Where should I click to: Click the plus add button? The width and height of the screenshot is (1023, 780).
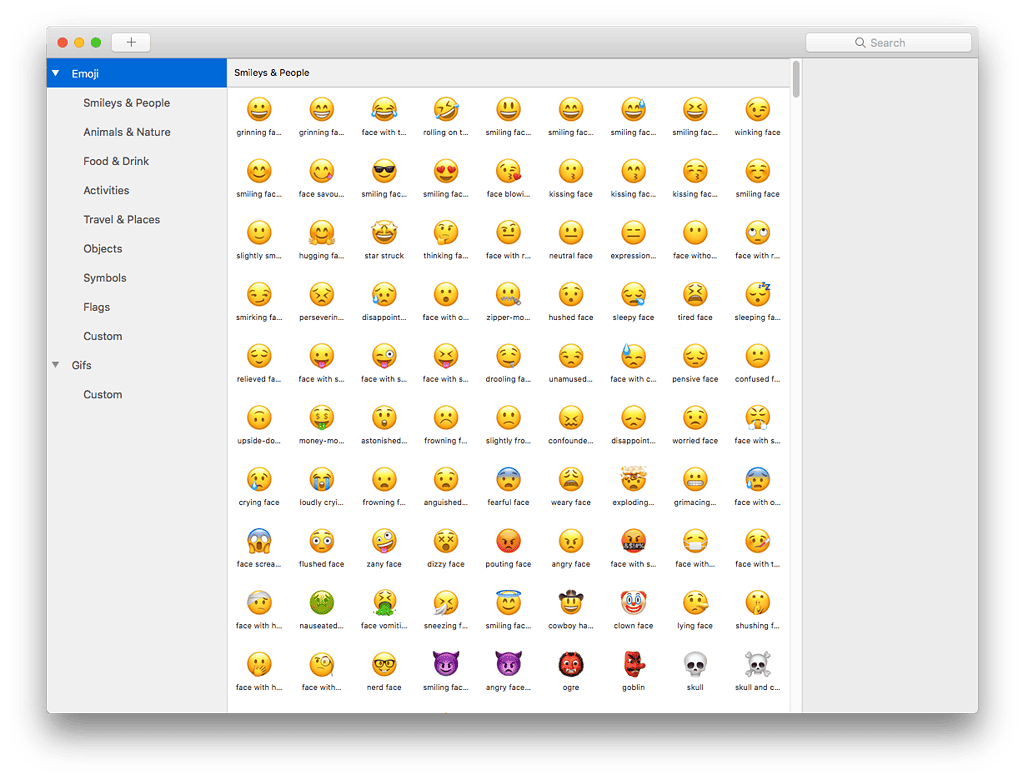tap(131, 42)
